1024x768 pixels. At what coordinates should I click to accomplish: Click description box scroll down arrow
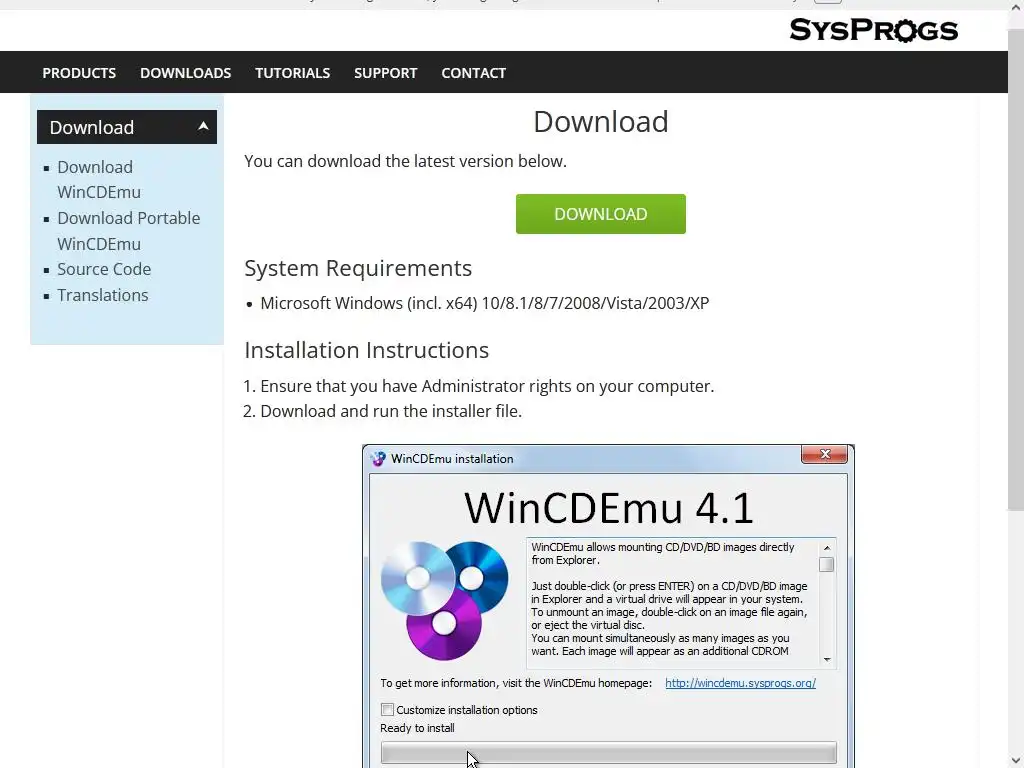coord(827,660)
